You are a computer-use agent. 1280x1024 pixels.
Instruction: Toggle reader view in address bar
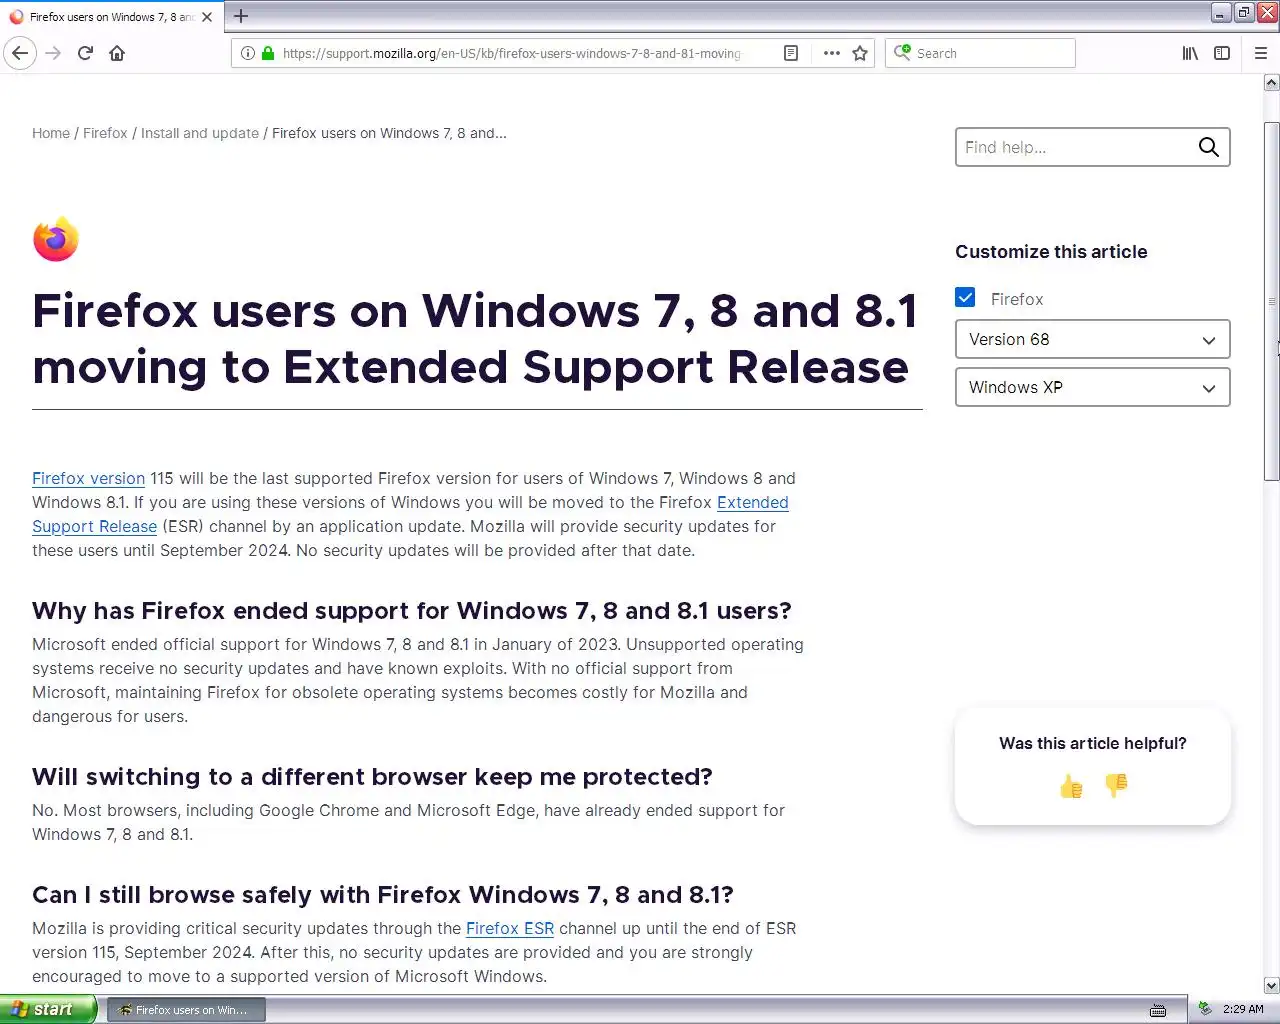point(791,53)
